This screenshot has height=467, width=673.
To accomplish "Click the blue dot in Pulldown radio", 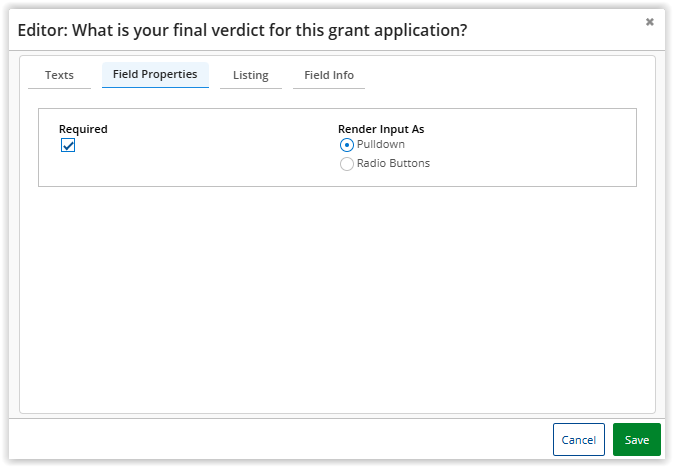I will pyautogui.click(x=347, y=145).
